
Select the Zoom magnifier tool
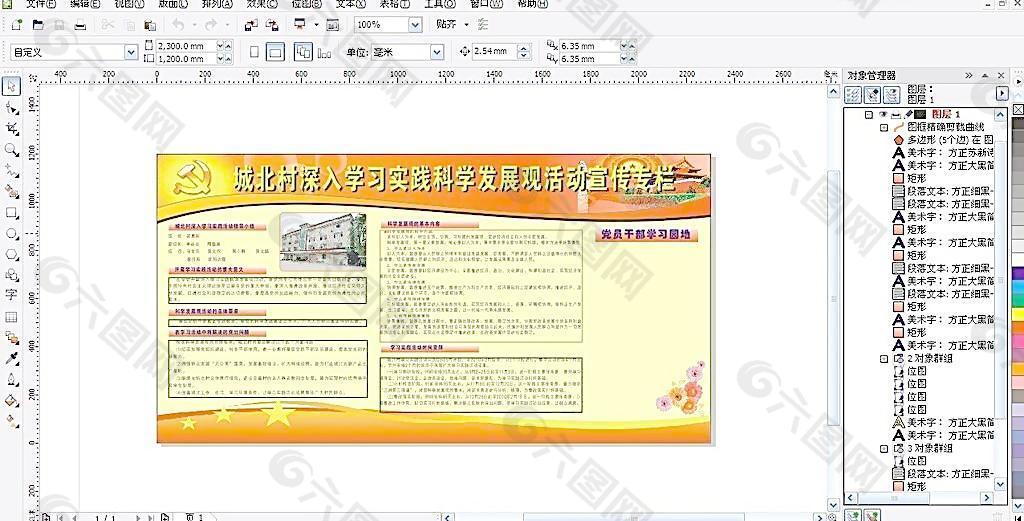[11, 149]
